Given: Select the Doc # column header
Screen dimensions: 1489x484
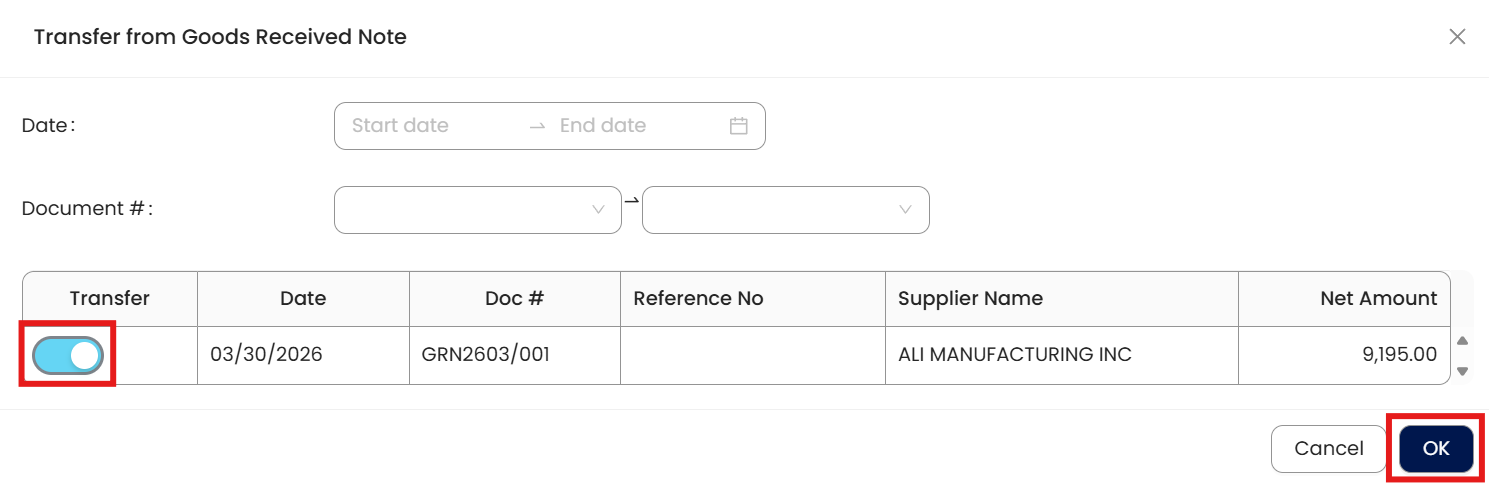Looking at the screenshot, I should 515,299.
